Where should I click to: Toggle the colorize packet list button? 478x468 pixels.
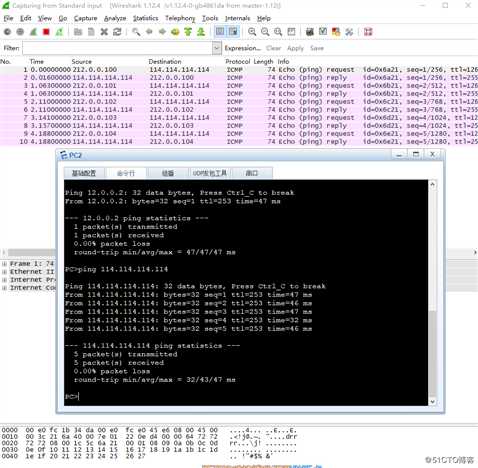(x=220, y=32)
